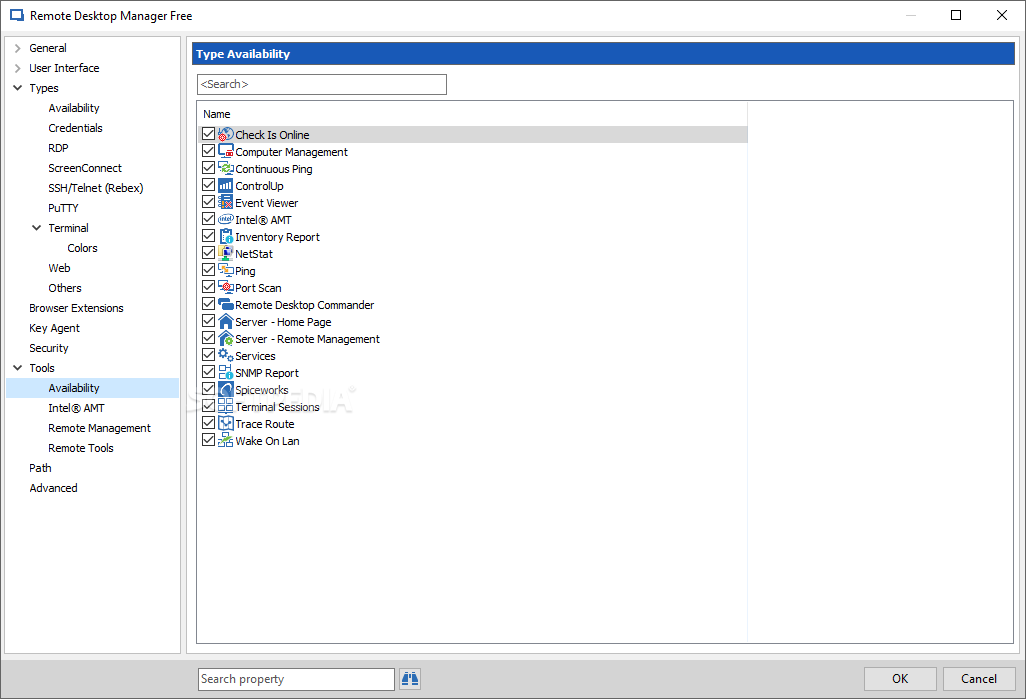Click the SNMP Report icon

tap(226, 372)
